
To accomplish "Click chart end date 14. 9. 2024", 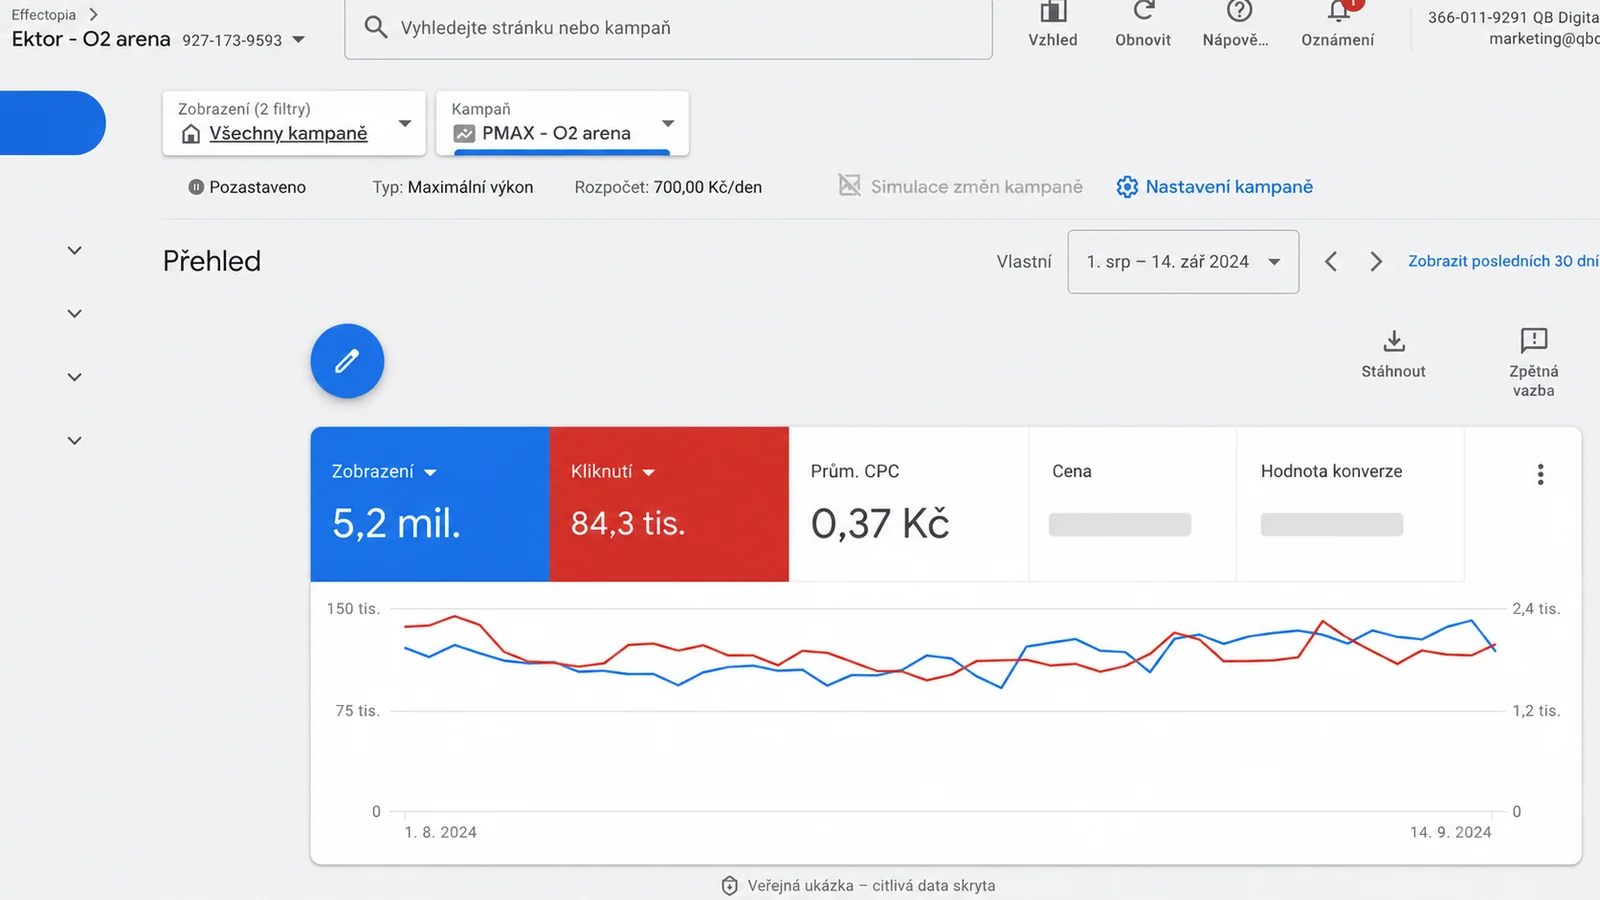I will (1450, 832).
